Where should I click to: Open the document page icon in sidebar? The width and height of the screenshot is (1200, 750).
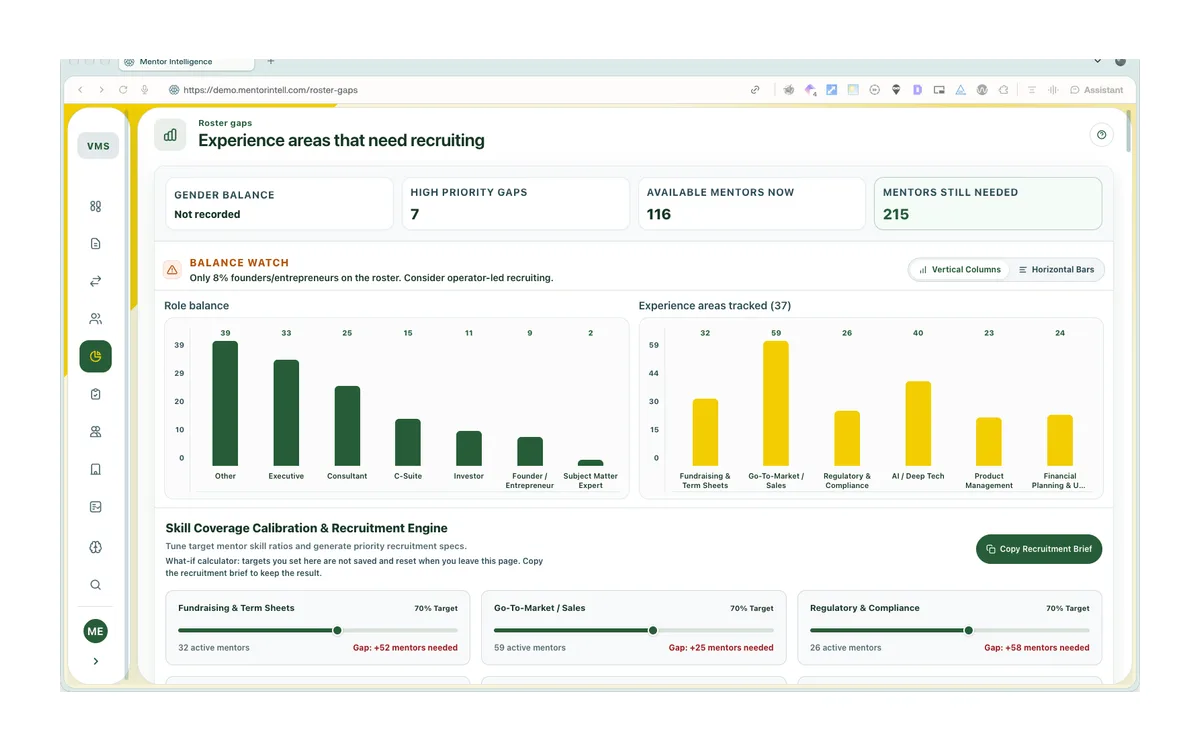coord(95,244)
